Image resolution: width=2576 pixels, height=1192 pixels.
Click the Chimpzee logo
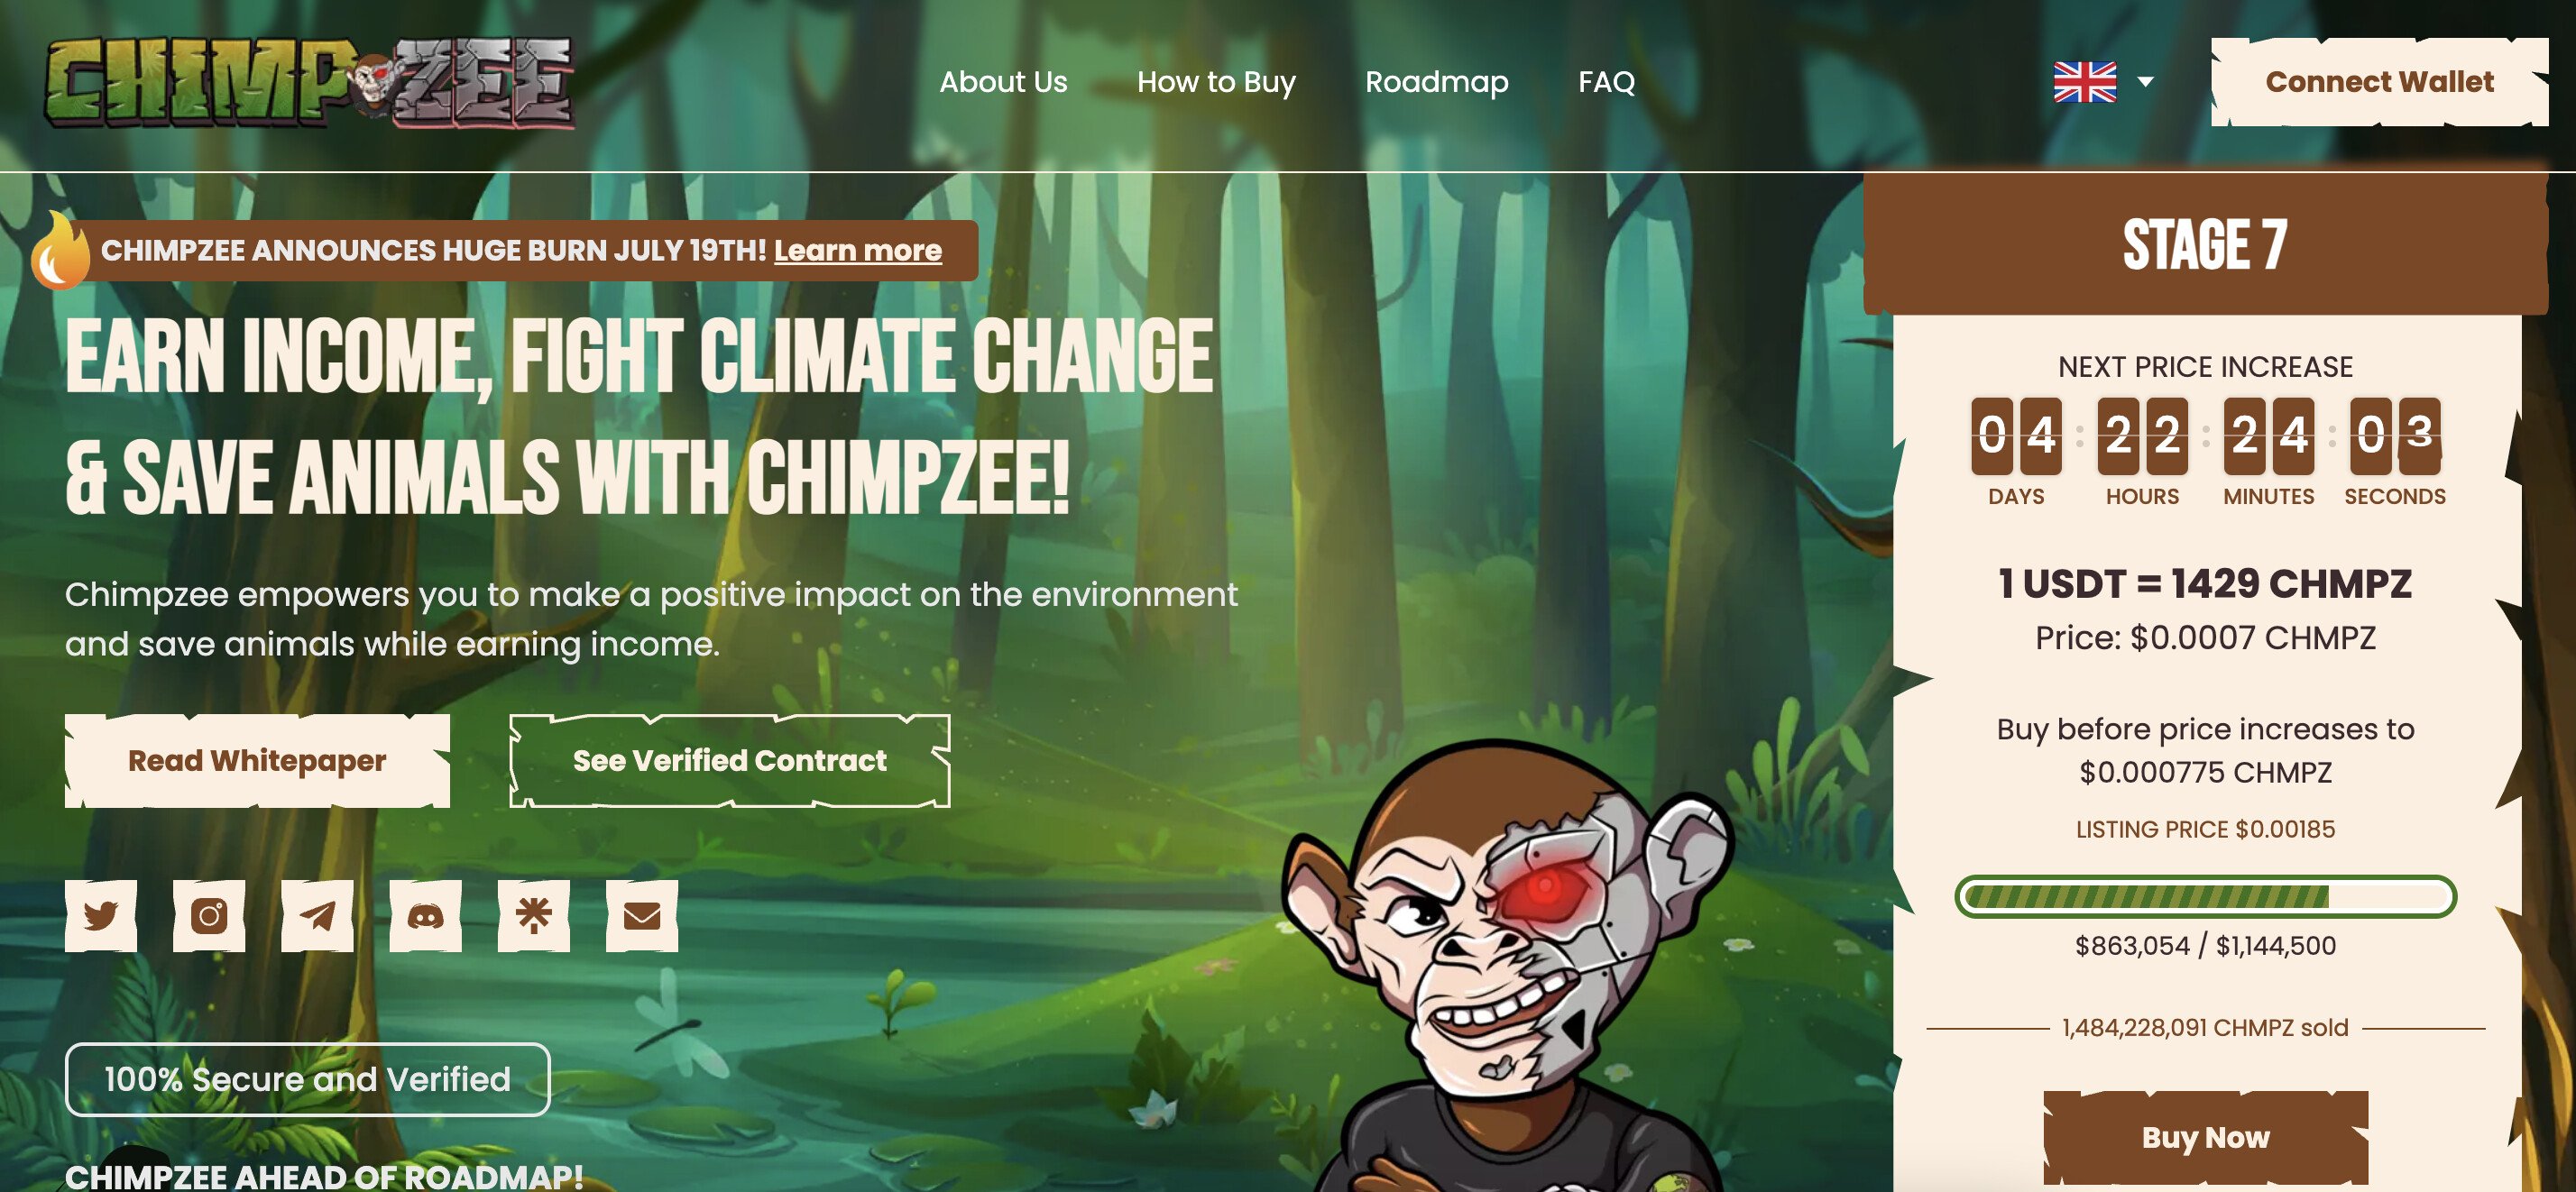tap(309, 82)
